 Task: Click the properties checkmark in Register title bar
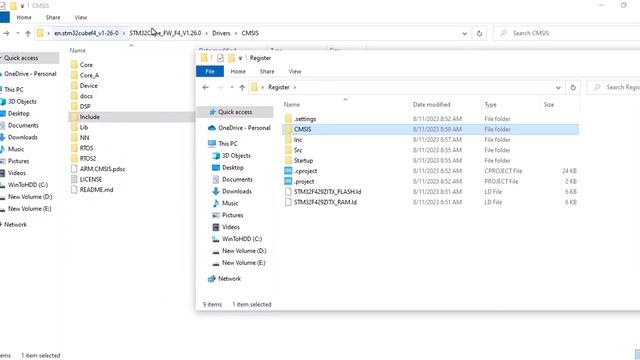pyautogui.click(x=220, y=58)
